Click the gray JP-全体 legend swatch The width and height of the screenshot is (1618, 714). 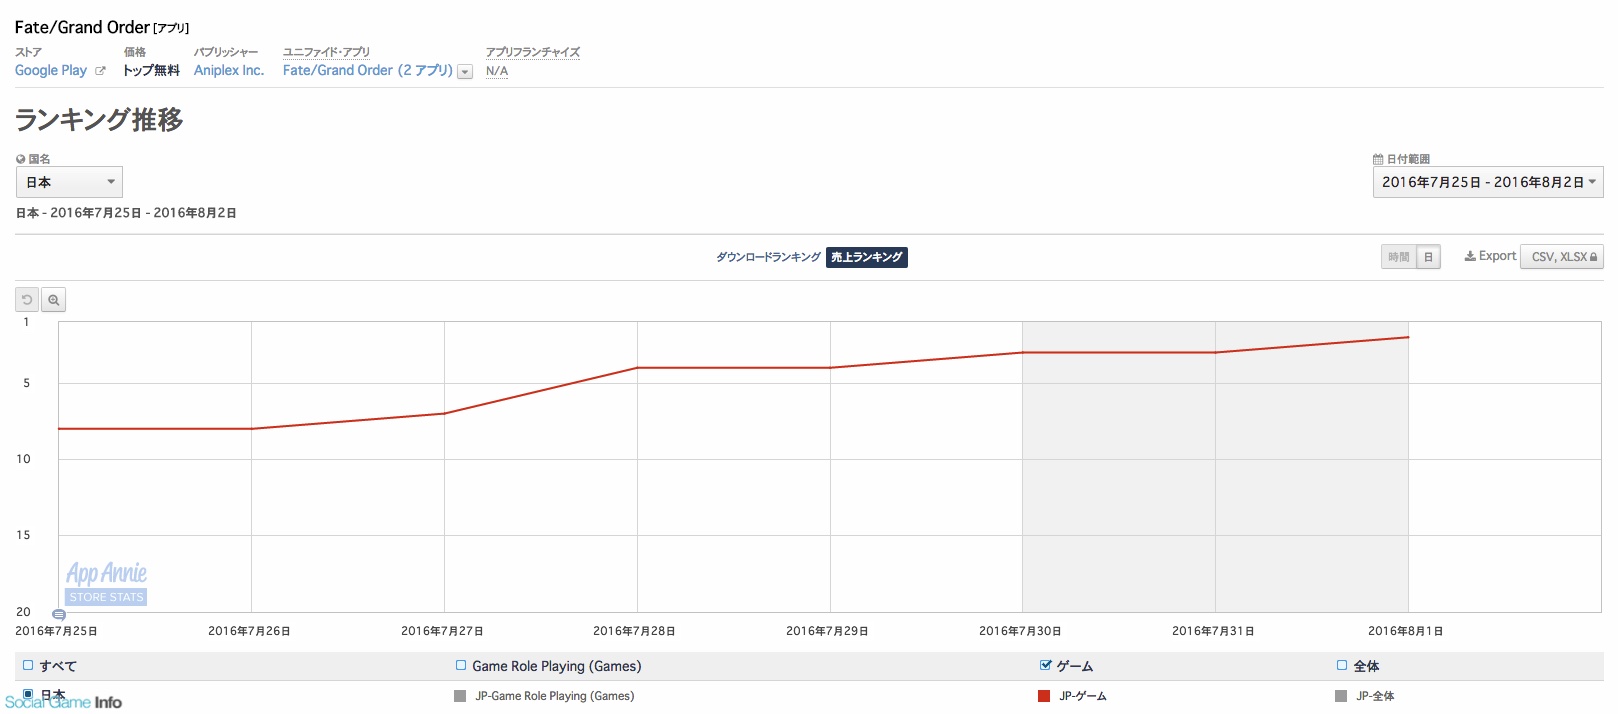point(1341,696)
